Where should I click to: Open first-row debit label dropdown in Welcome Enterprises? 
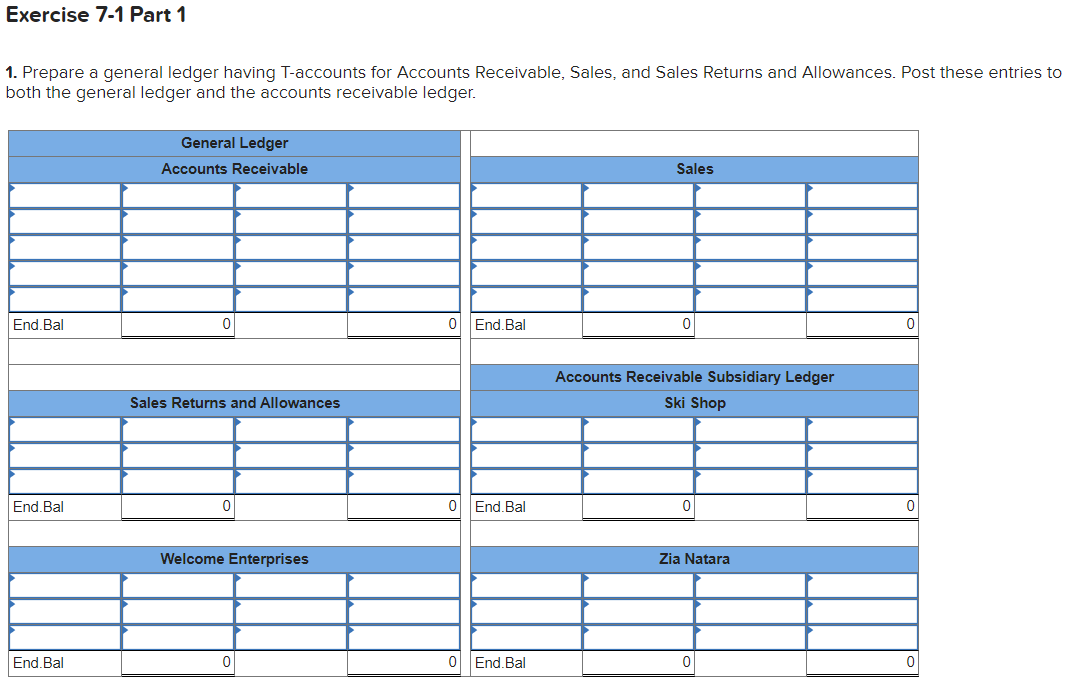[65, 586]
